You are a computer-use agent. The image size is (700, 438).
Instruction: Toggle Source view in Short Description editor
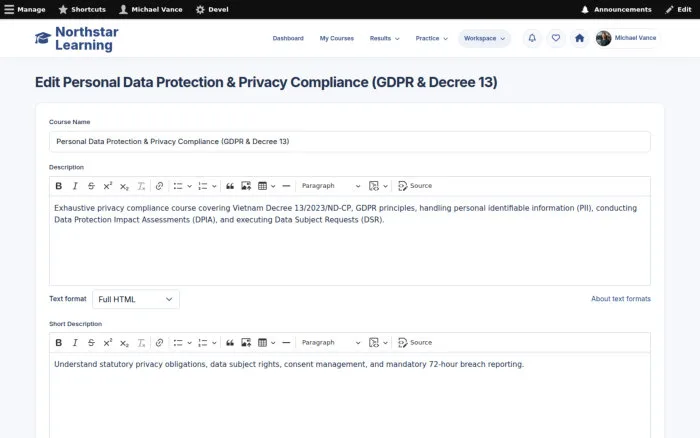pos(415,342)
